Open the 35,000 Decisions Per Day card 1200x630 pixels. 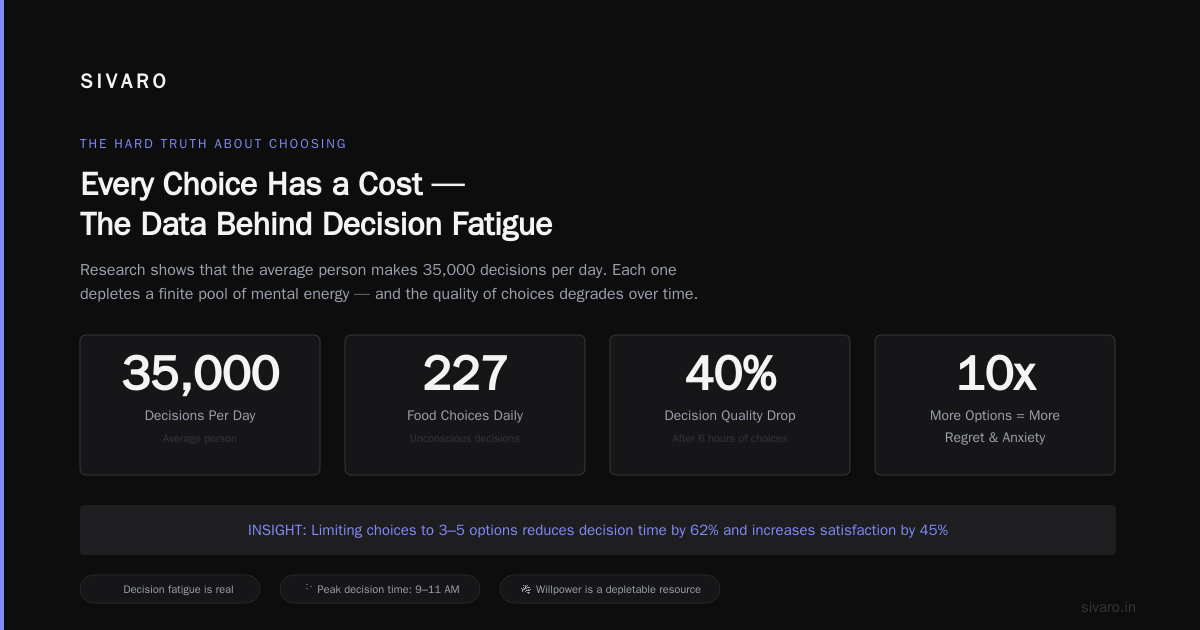(200, 405)
